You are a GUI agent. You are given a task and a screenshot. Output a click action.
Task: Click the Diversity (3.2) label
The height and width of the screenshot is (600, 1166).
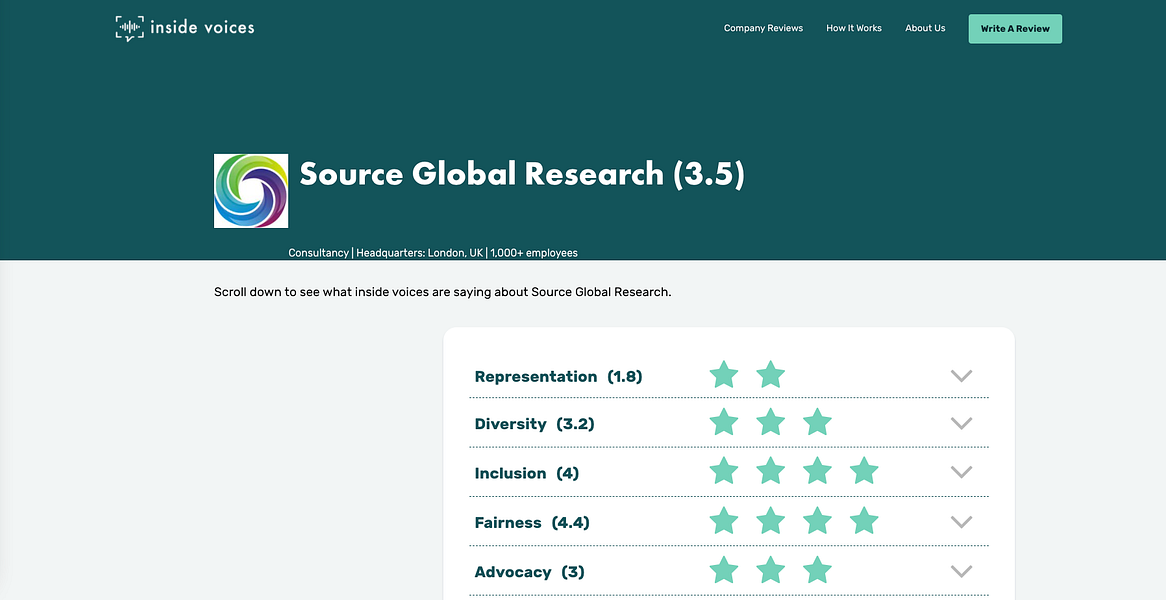tap(534, 424)
